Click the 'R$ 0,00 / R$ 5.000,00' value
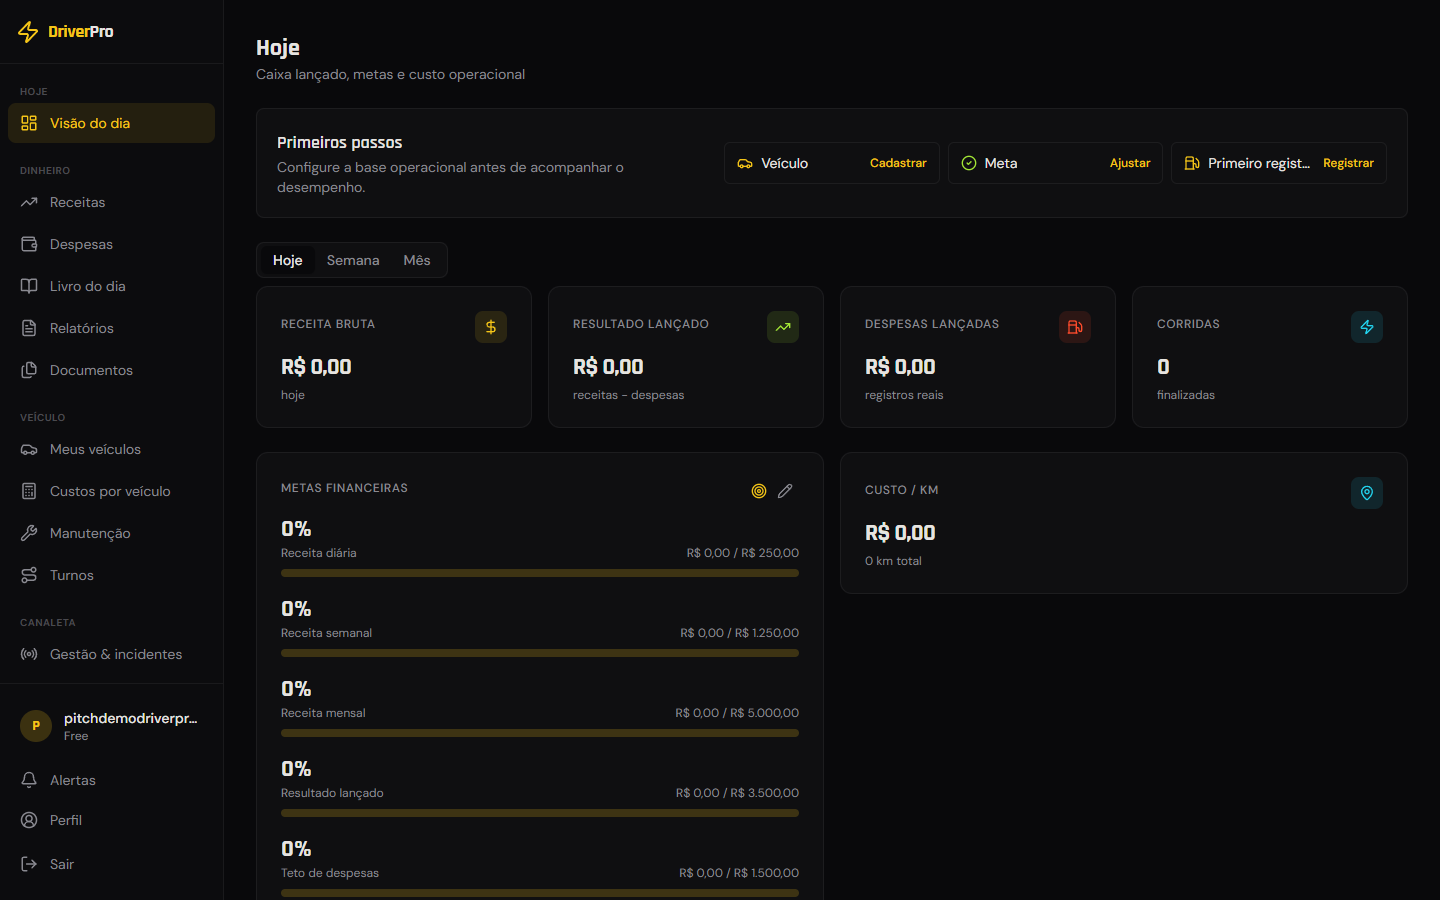This screenshot has height=900, width=1440. (737, 713)
